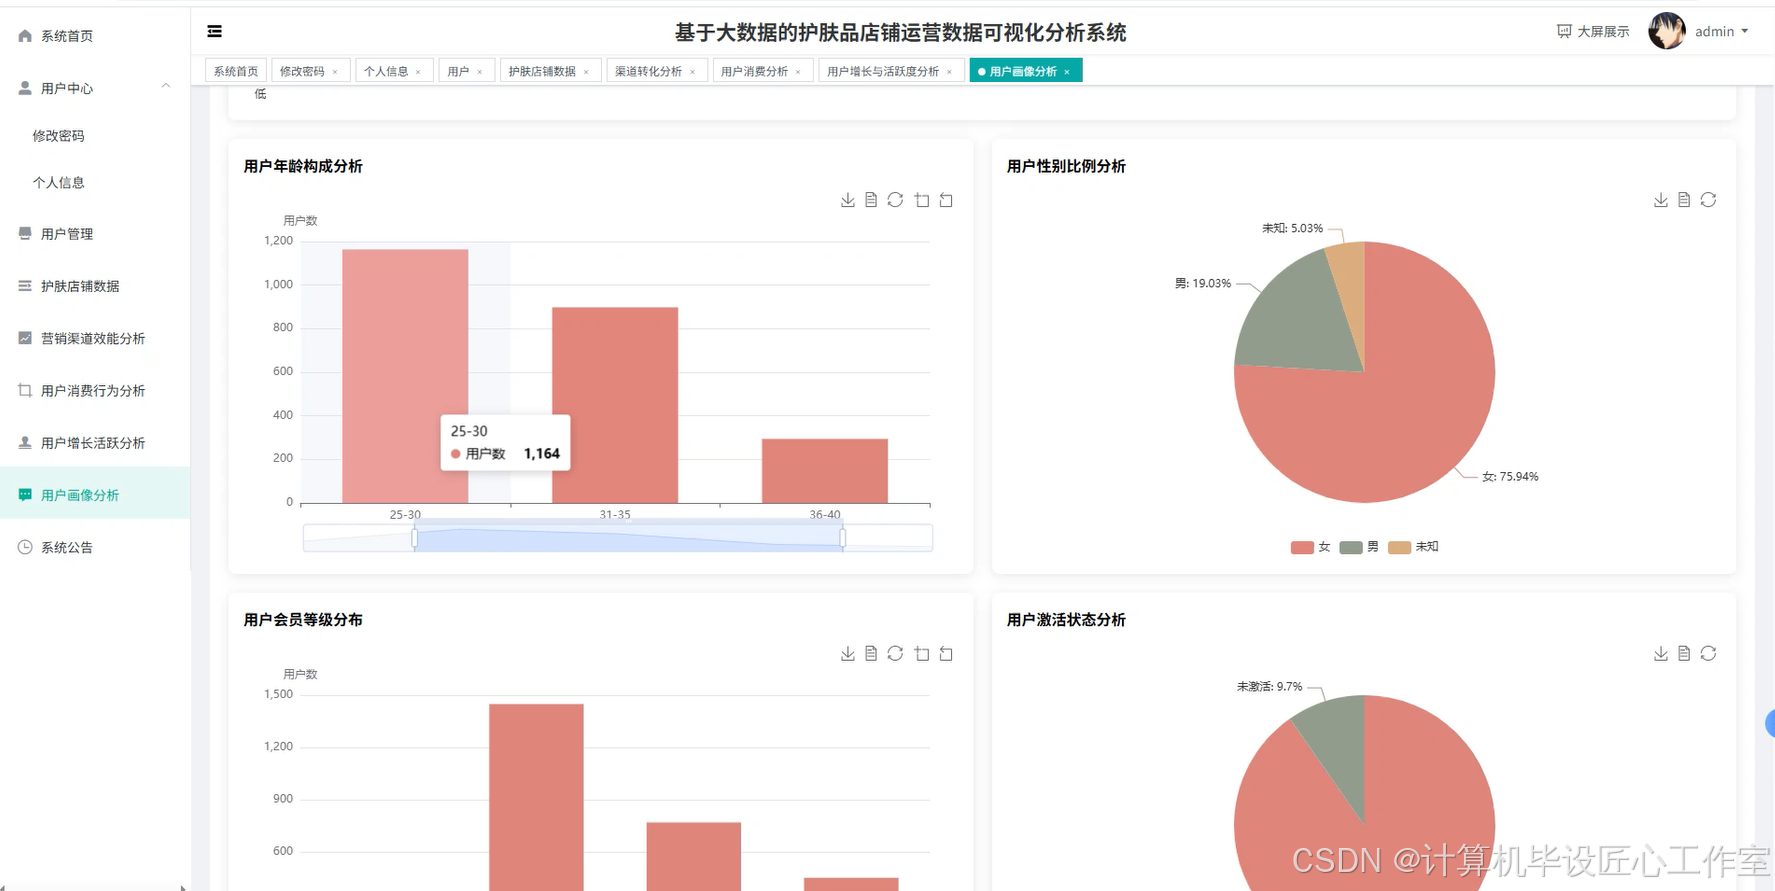Open 营销渠道效能分析 sidebar item
This screenshot has height=891, width=1775.
point(95,338)
